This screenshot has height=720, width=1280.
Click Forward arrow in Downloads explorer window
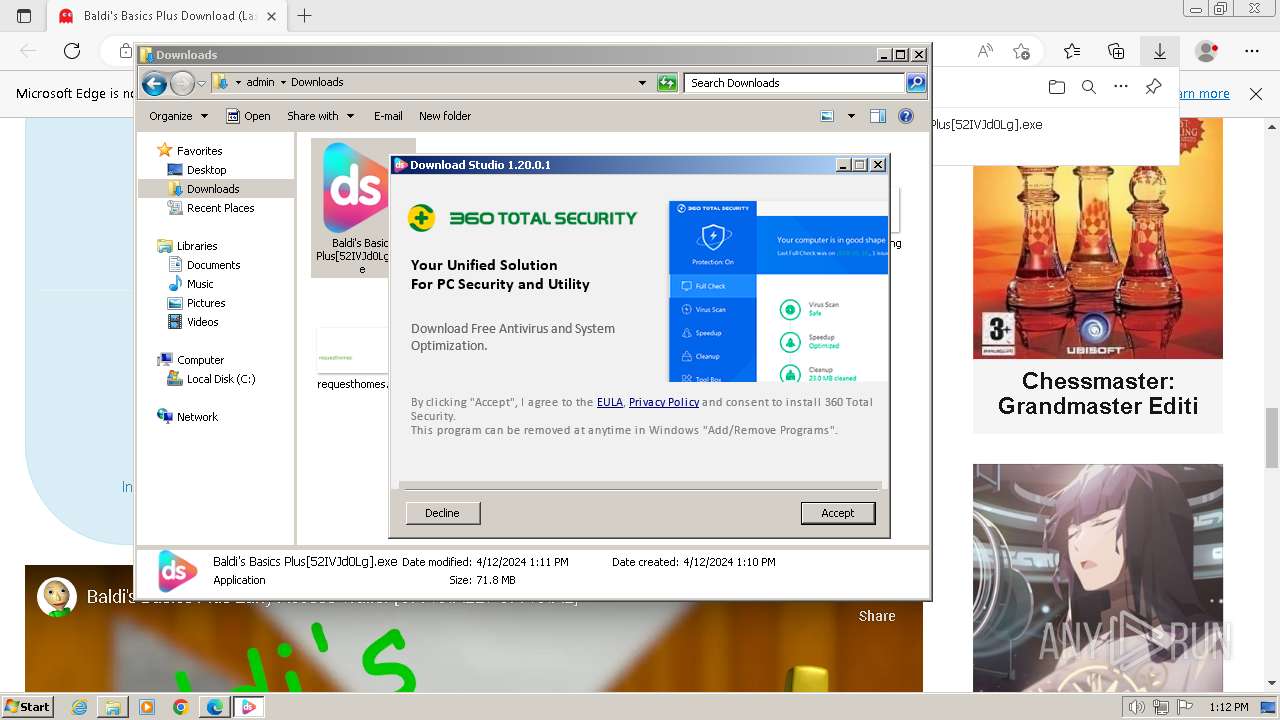click(x=182, y=83)
